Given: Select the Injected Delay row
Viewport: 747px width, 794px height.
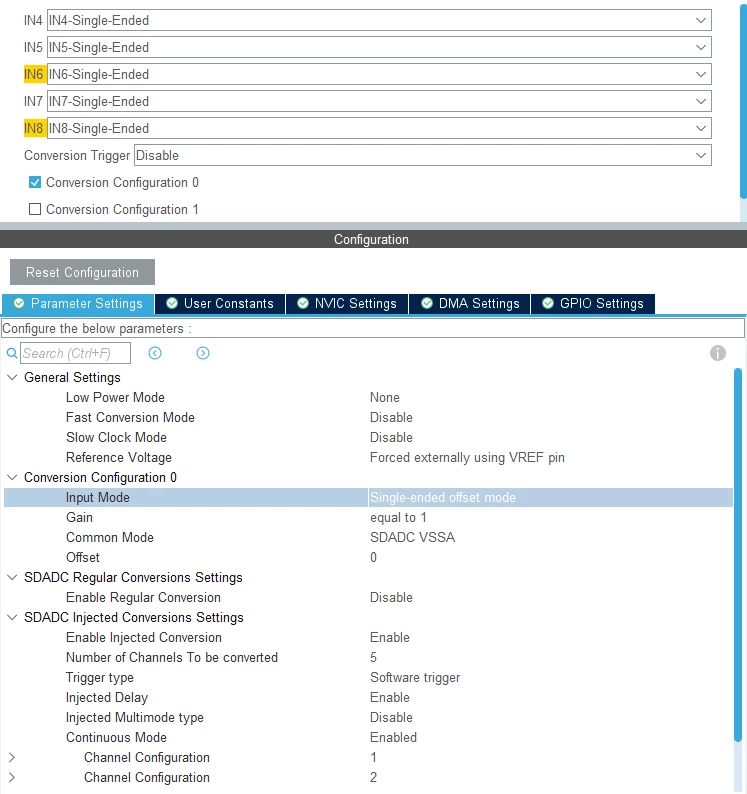Looking at the screenshot, I should (x=368, y=697).
